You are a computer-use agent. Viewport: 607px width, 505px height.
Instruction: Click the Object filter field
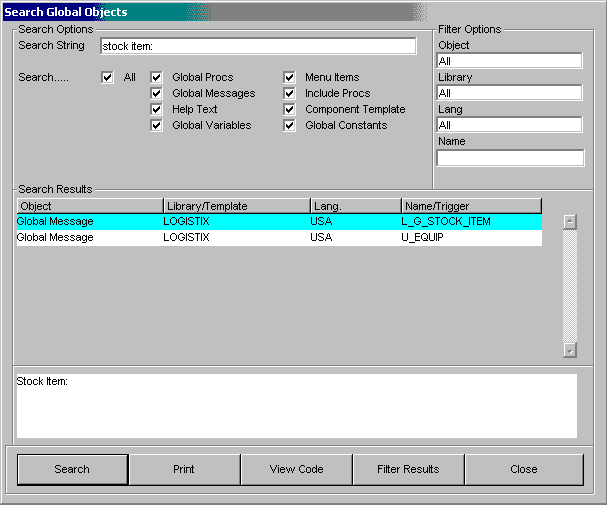(509, 61)
